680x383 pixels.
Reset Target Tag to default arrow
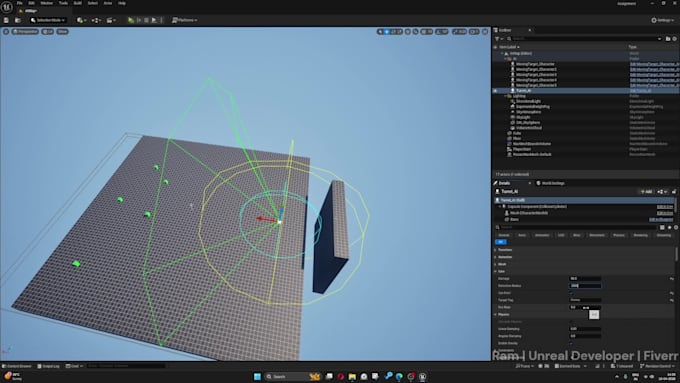pyautogui.click(x=672, y=300)
